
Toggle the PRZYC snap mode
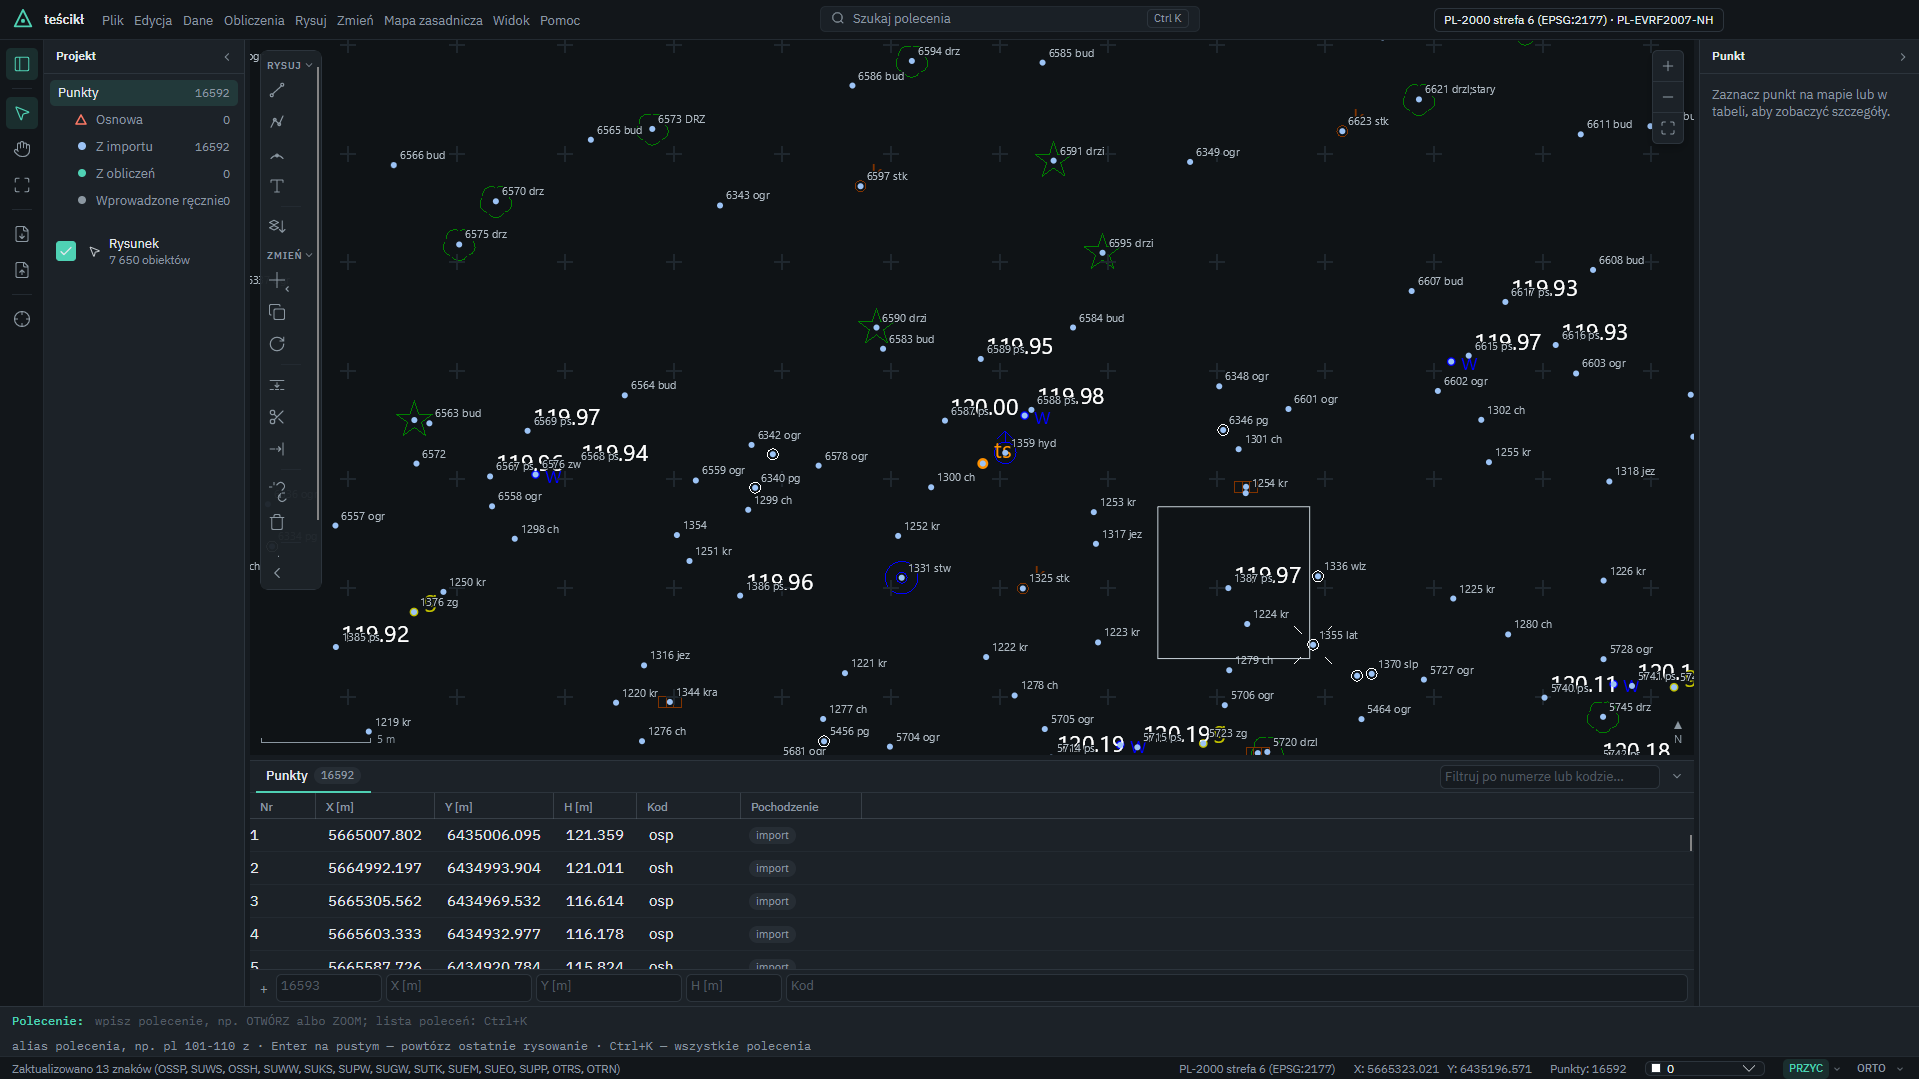(x=1805, y=1068)
